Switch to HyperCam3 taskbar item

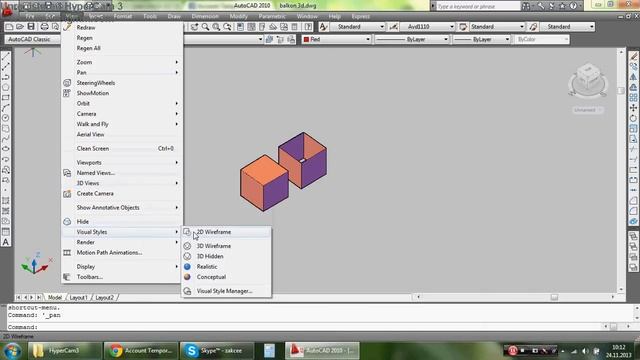click(64, 351)
